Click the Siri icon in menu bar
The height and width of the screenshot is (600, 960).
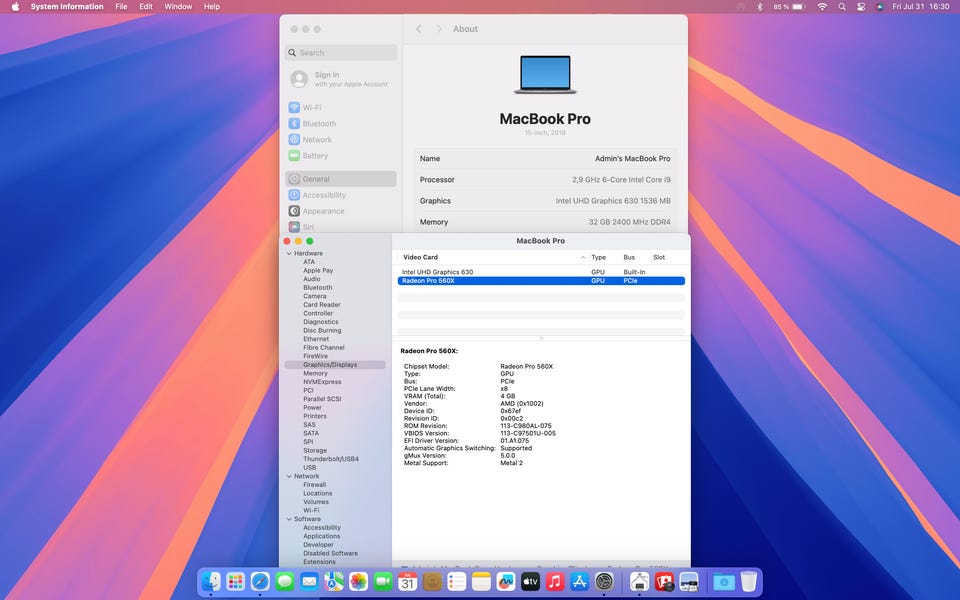click(879, 7)
